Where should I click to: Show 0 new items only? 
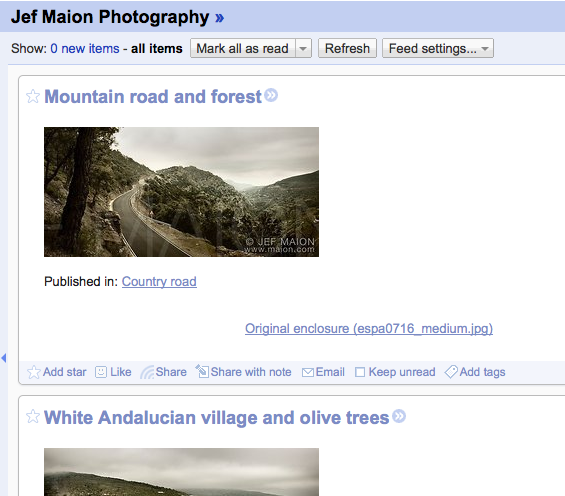coord(85,48)
